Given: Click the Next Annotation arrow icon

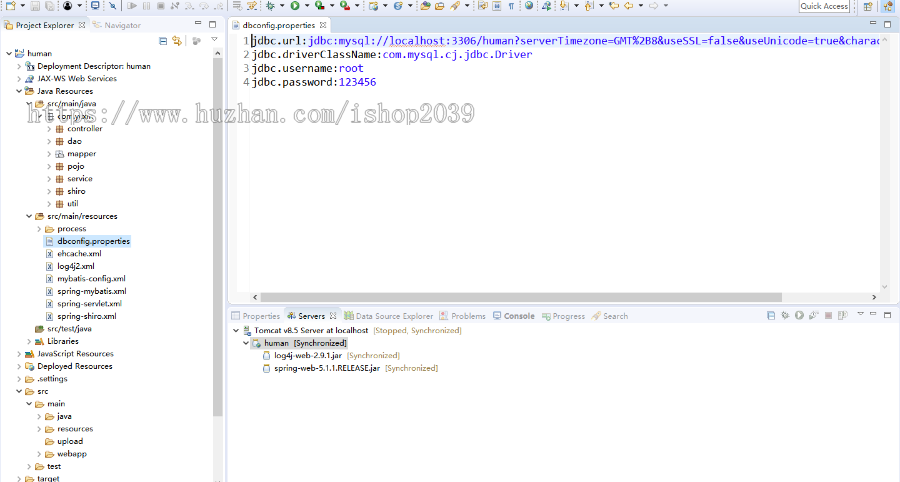Looking at the screenshot, I should click(x=564, y=6).
